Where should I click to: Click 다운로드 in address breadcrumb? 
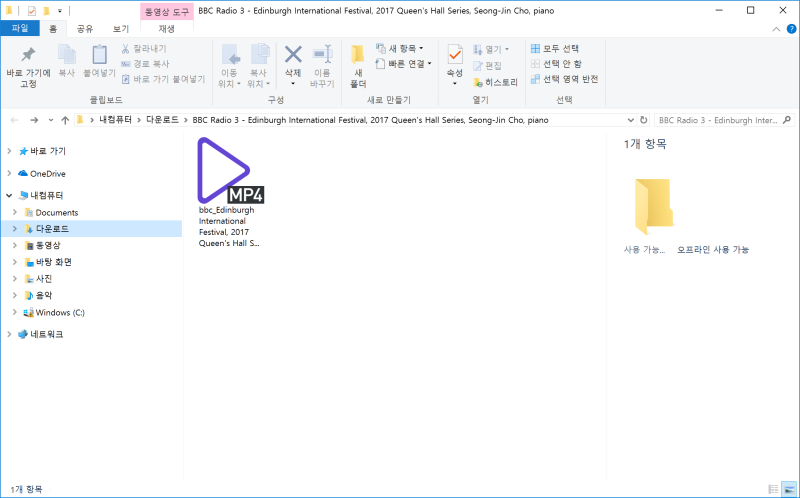coord(162,120)
